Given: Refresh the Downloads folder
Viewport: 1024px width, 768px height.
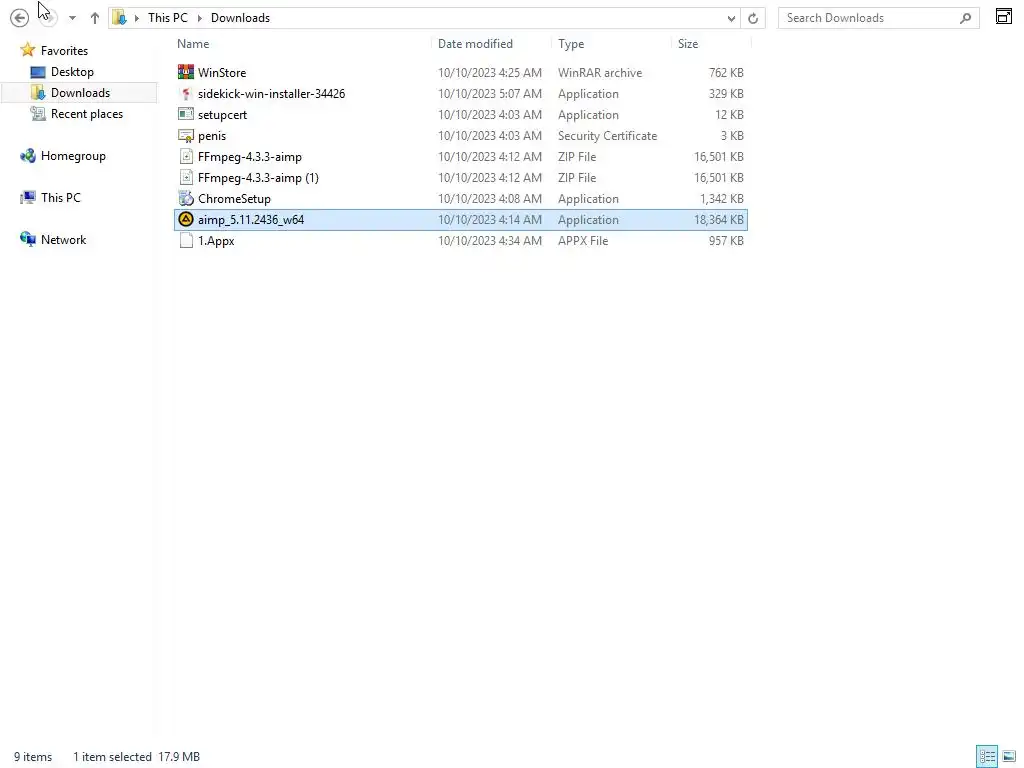Looking at the screenshot, I should (x=753, y=18).
